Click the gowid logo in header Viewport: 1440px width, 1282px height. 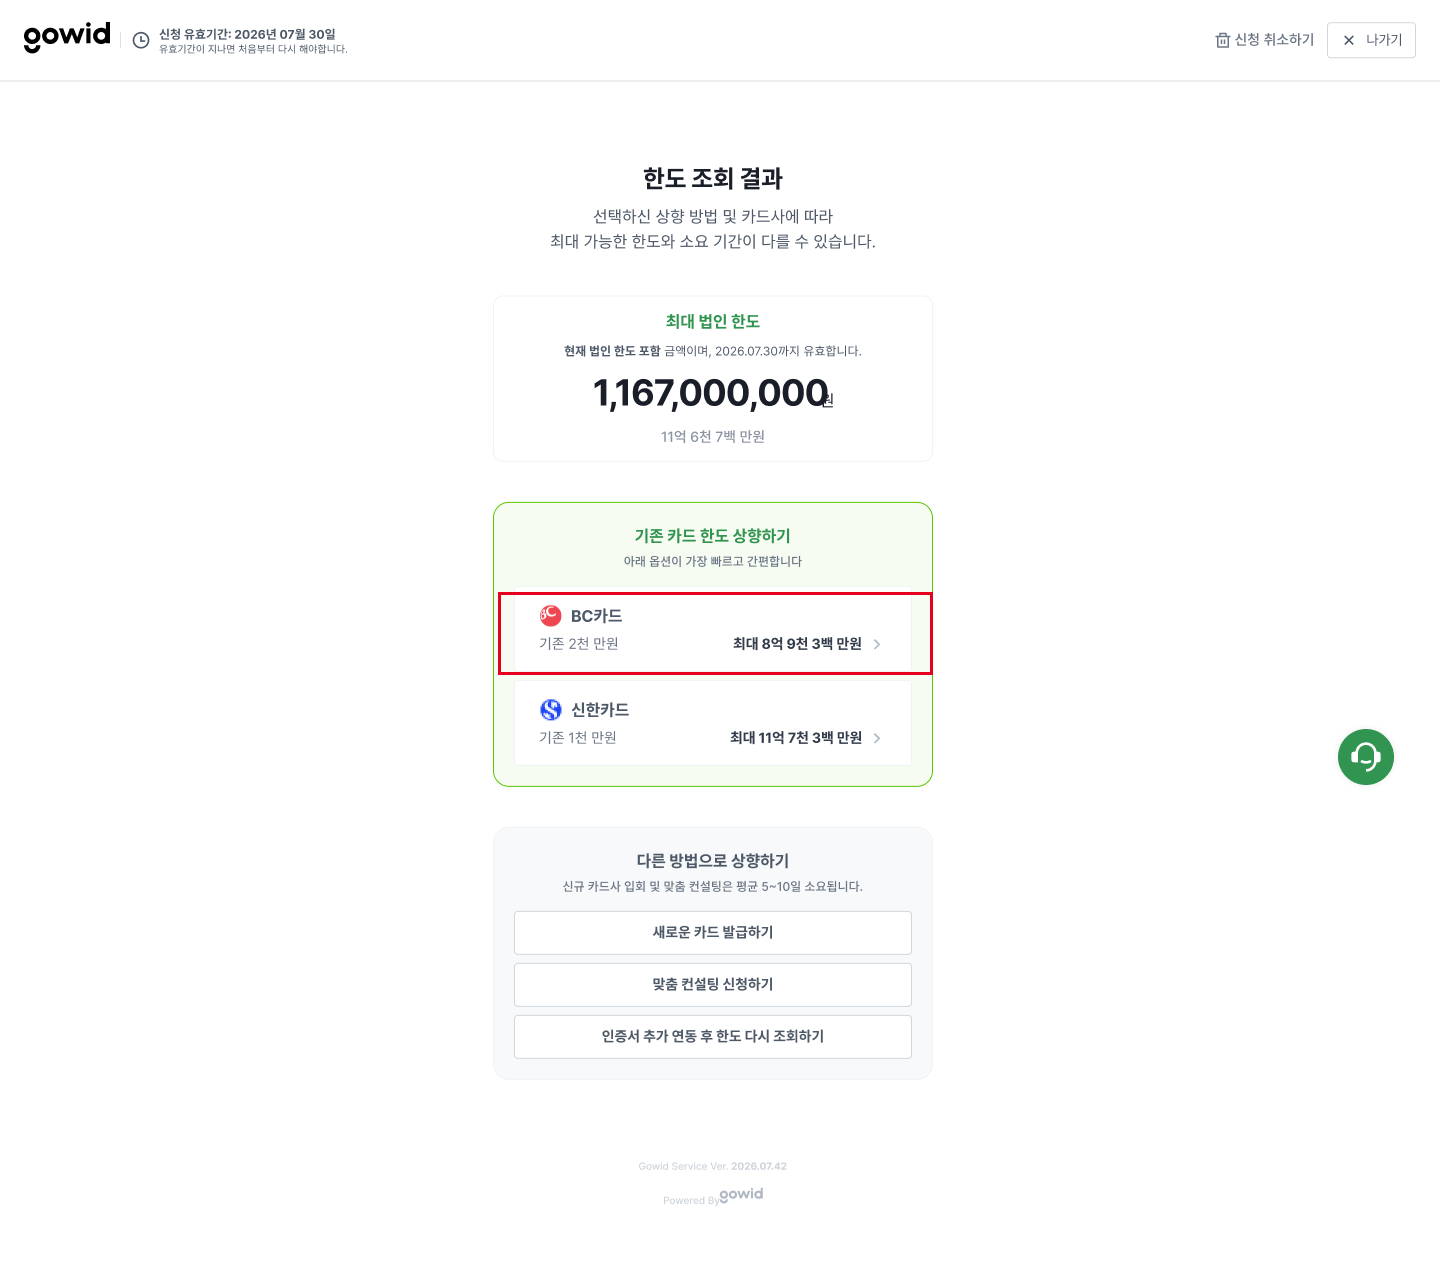[x=67, y=37]
